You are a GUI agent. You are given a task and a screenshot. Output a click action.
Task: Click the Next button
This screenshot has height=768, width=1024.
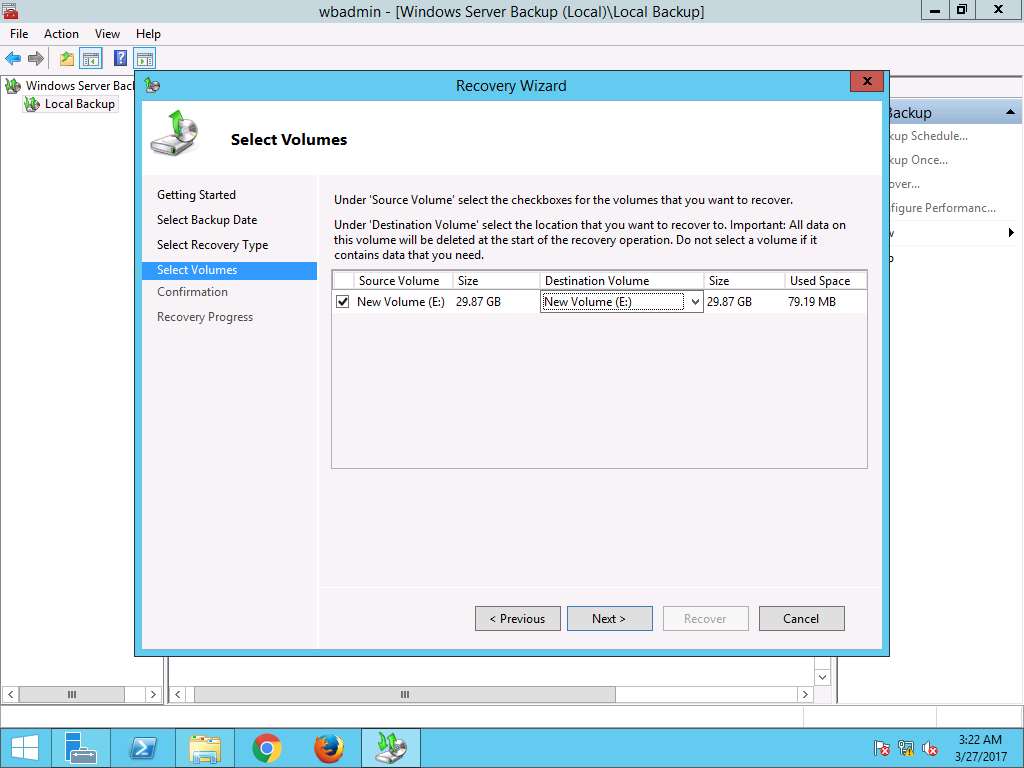609,618
